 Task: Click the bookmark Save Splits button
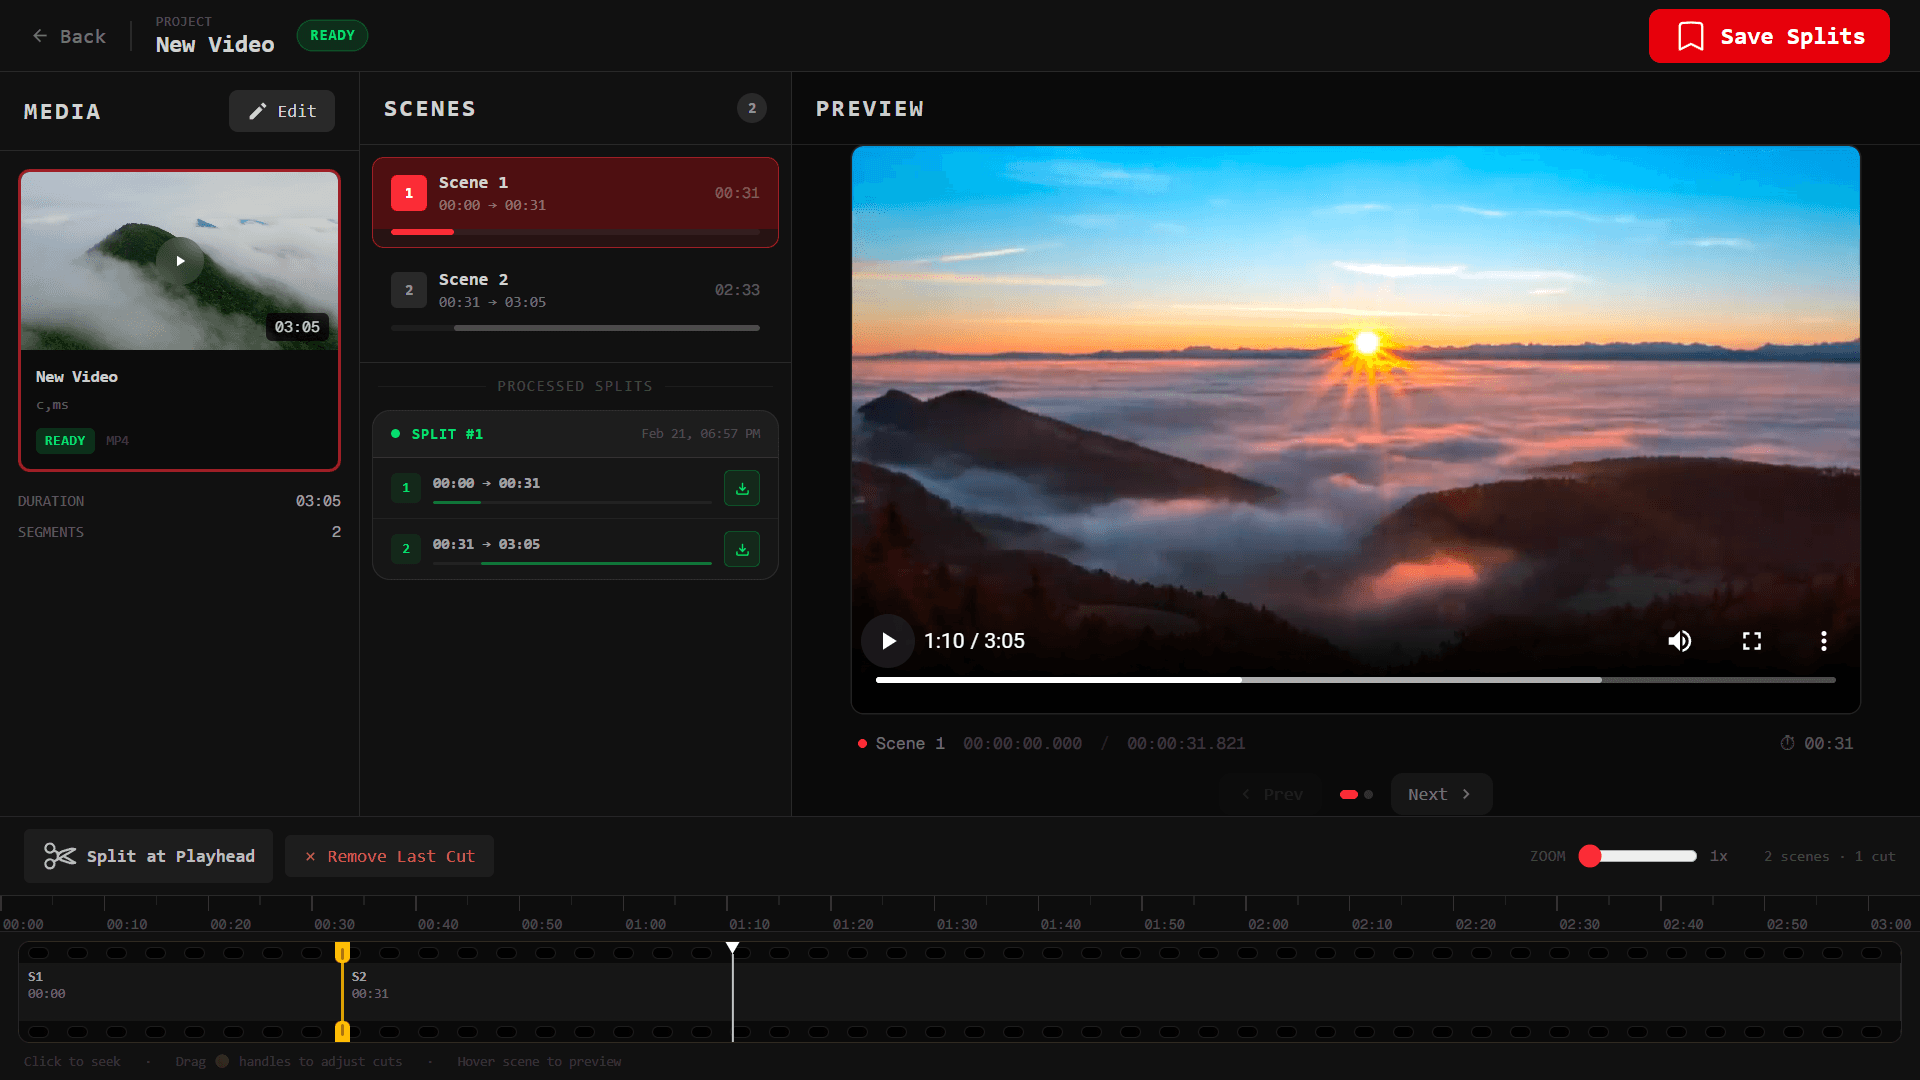point(1768,37)
